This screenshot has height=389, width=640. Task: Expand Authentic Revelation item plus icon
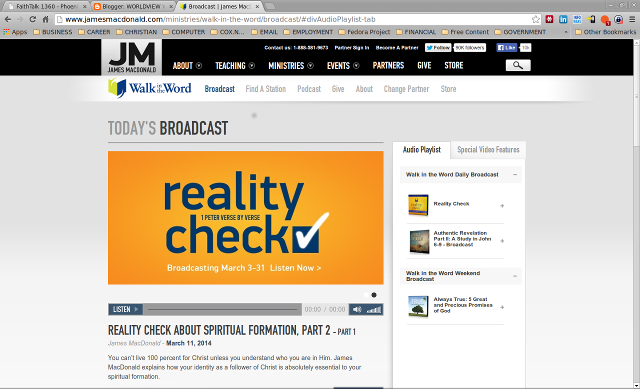coord(502,241)
